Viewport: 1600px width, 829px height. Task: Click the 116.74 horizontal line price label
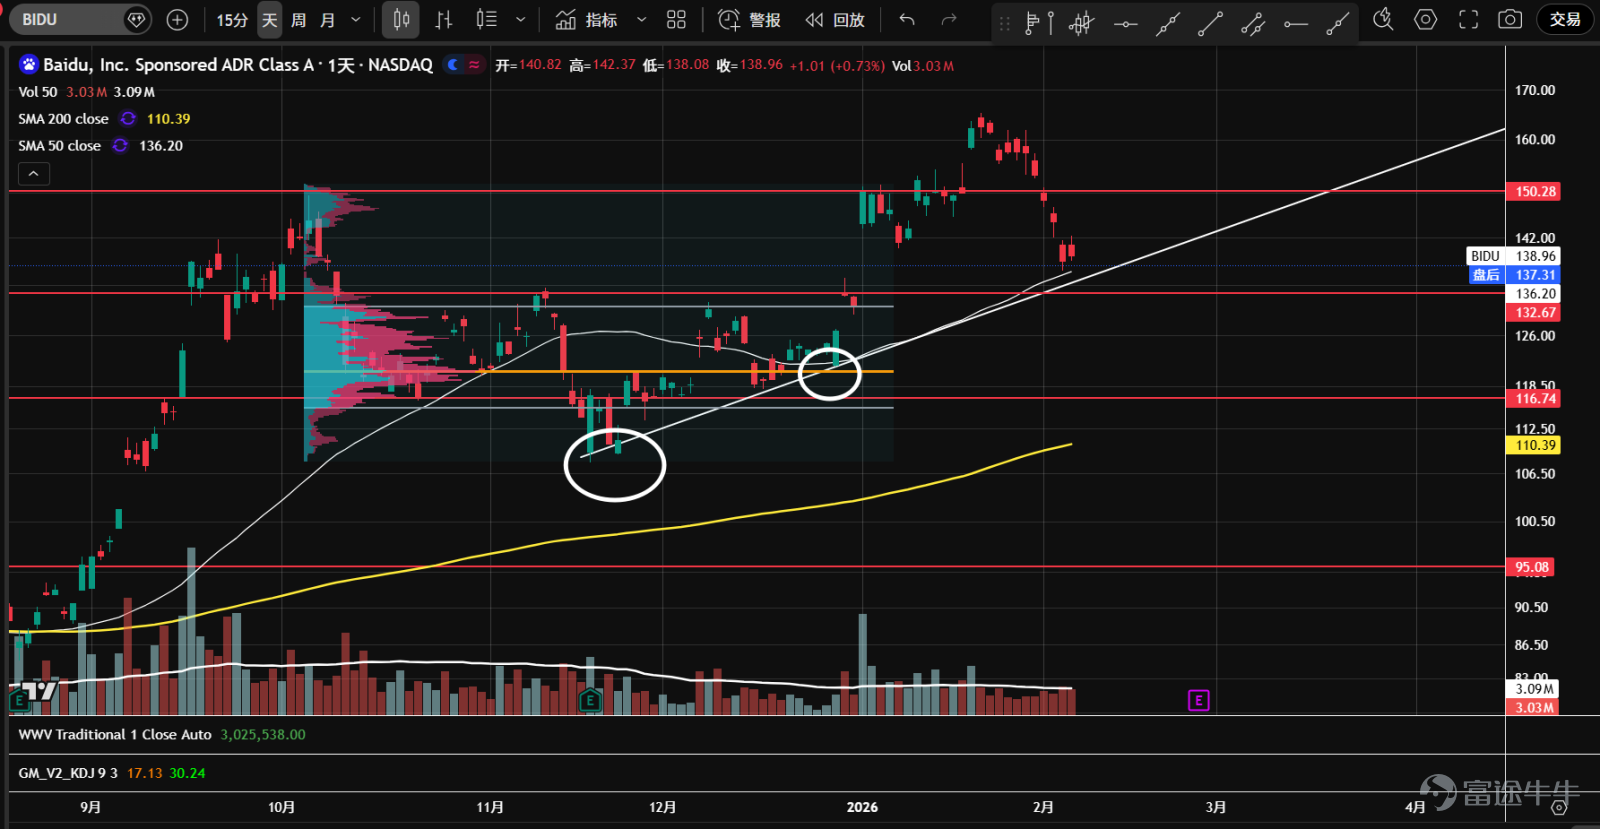click(1534, 399)
